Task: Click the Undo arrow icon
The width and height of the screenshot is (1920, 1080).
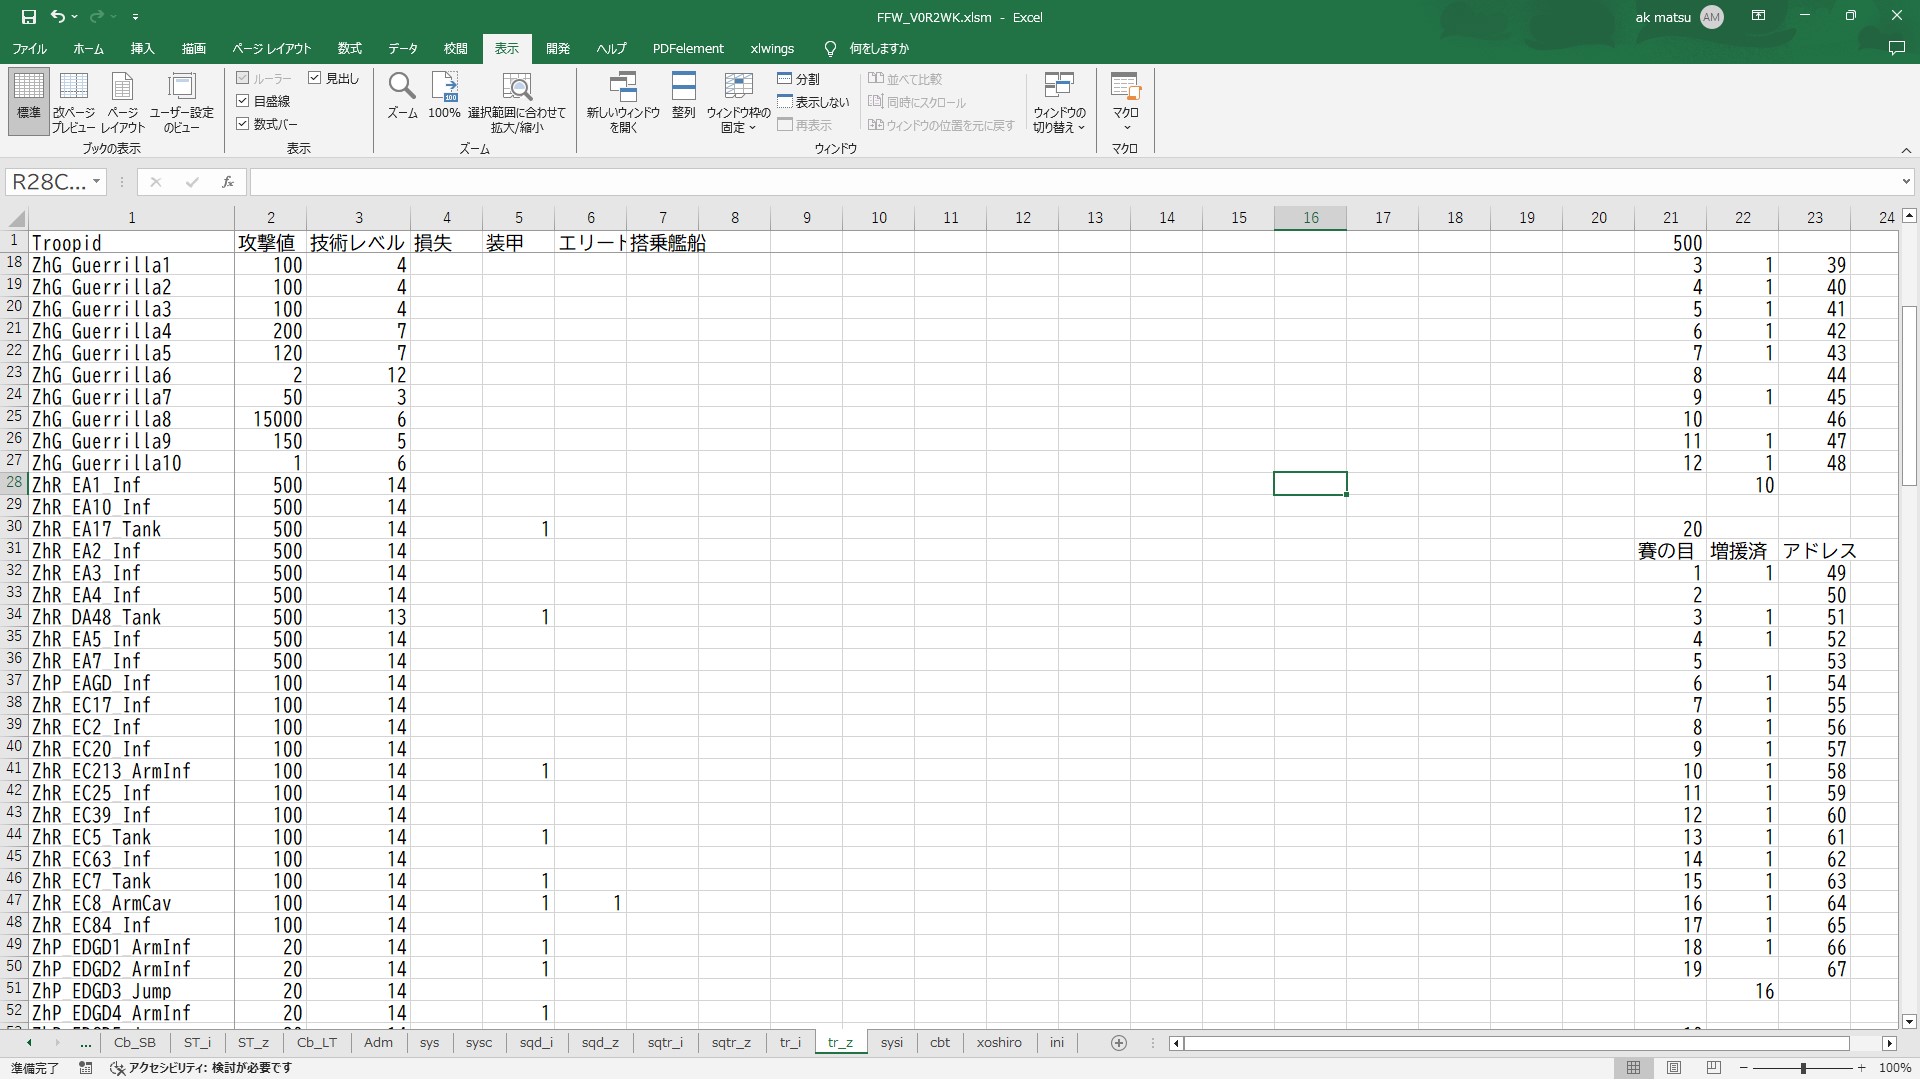Action: click(x=58, y=17)
